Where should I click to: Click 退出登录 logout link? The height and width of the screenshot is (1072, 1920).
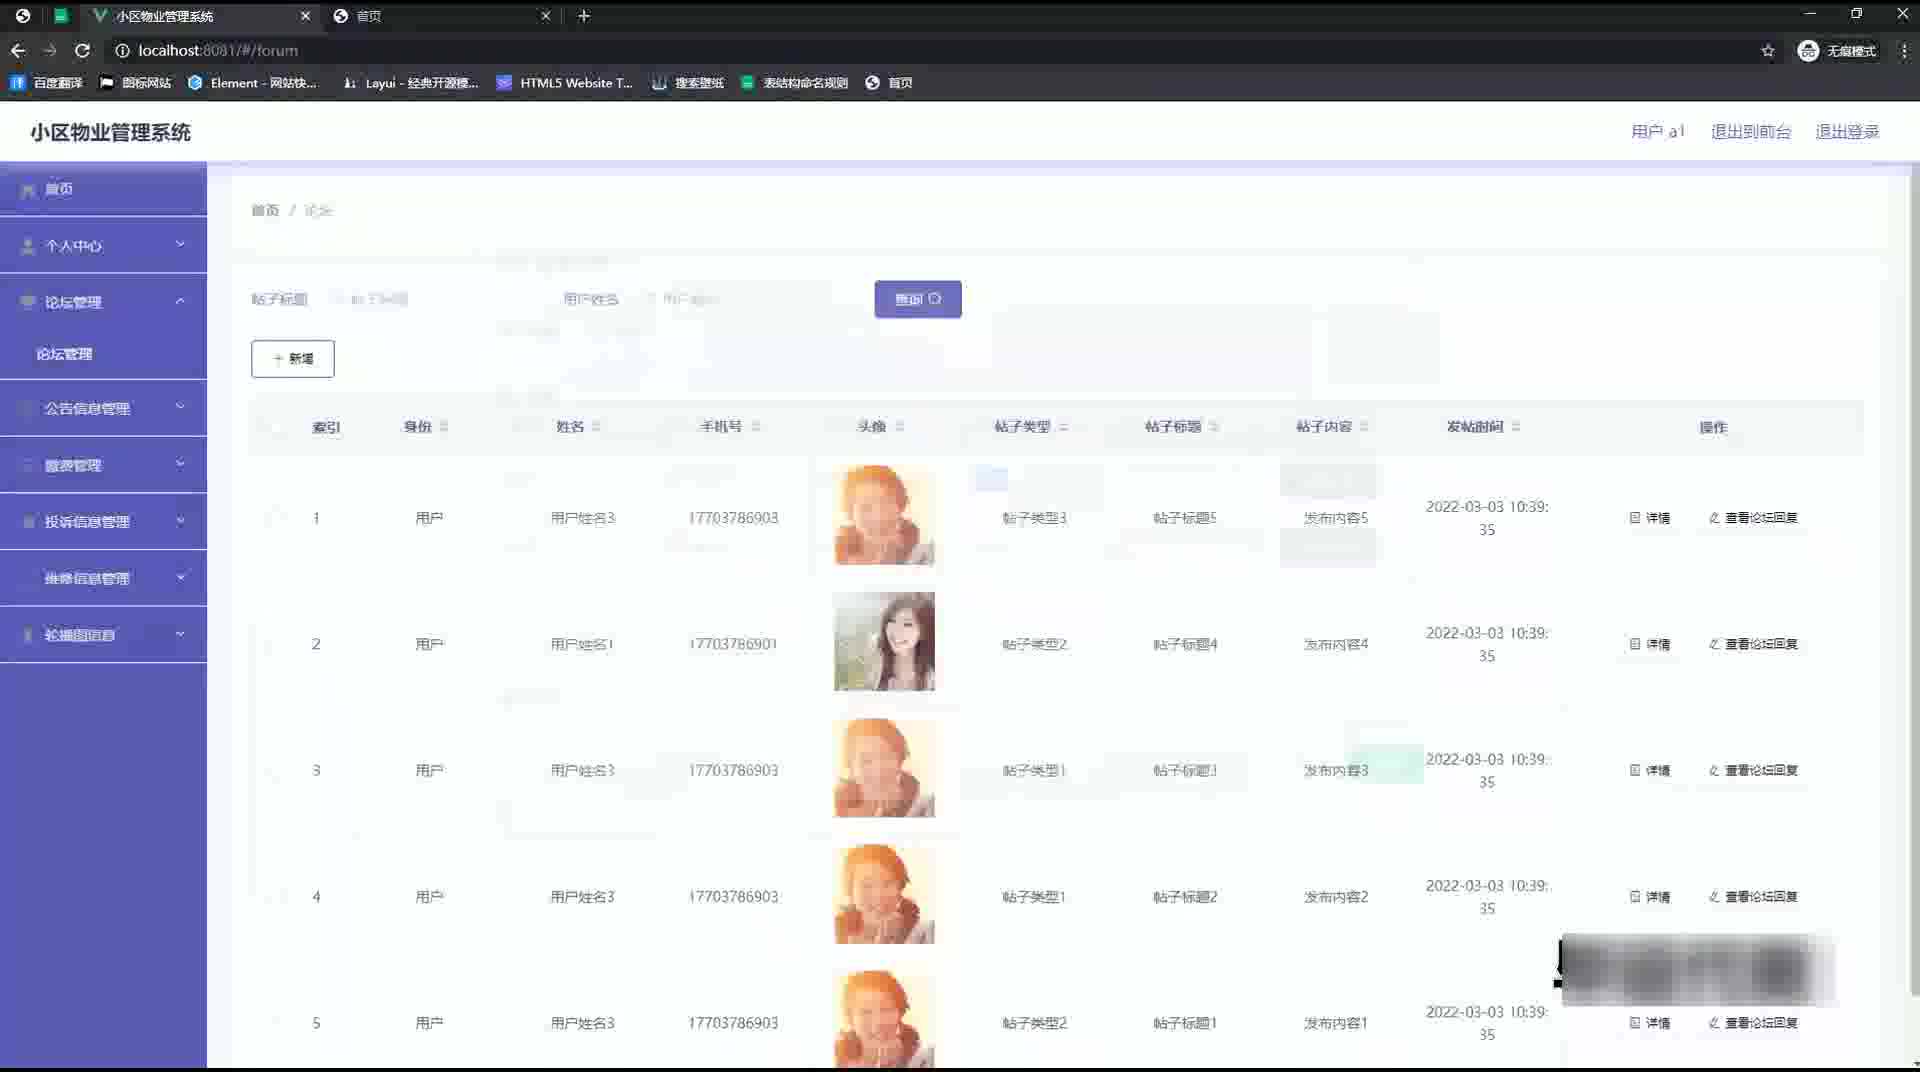pyautogui.click(x=1847, y=132)
